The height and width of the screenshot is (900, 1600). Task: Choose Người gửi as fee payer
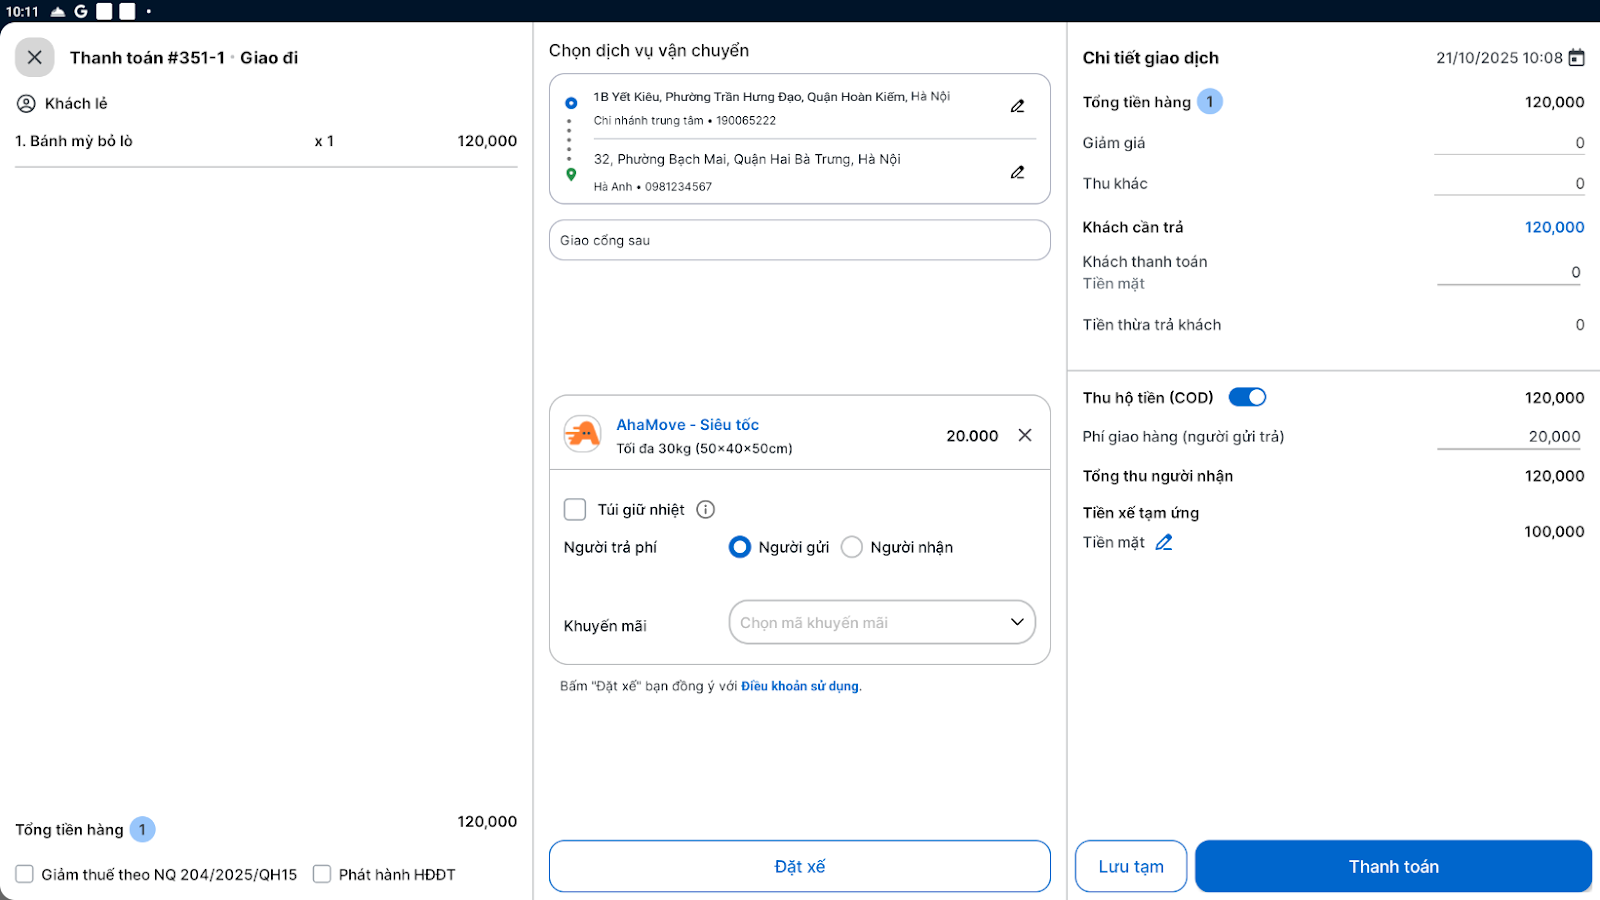740,547
